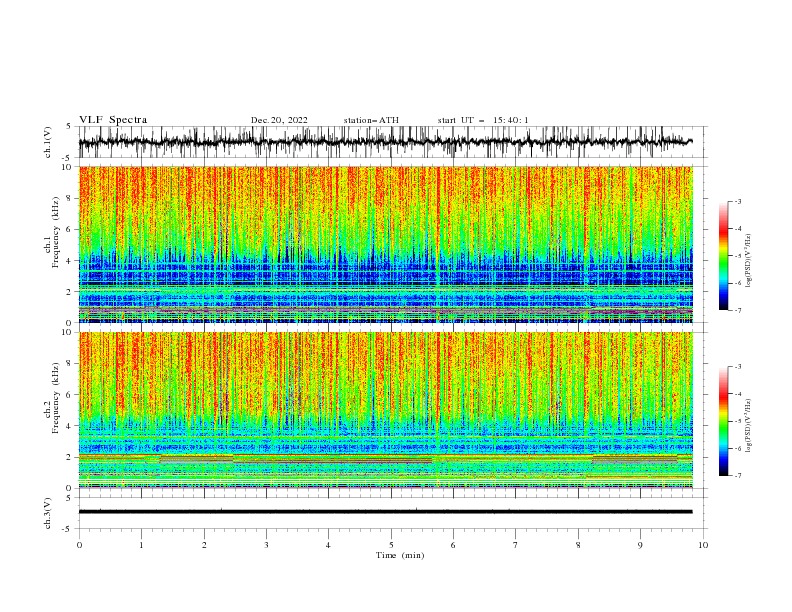Click the time axis tick label "9"
Image resolution: width=792 pixels, height=612 pixels.
tap(640, 545)
